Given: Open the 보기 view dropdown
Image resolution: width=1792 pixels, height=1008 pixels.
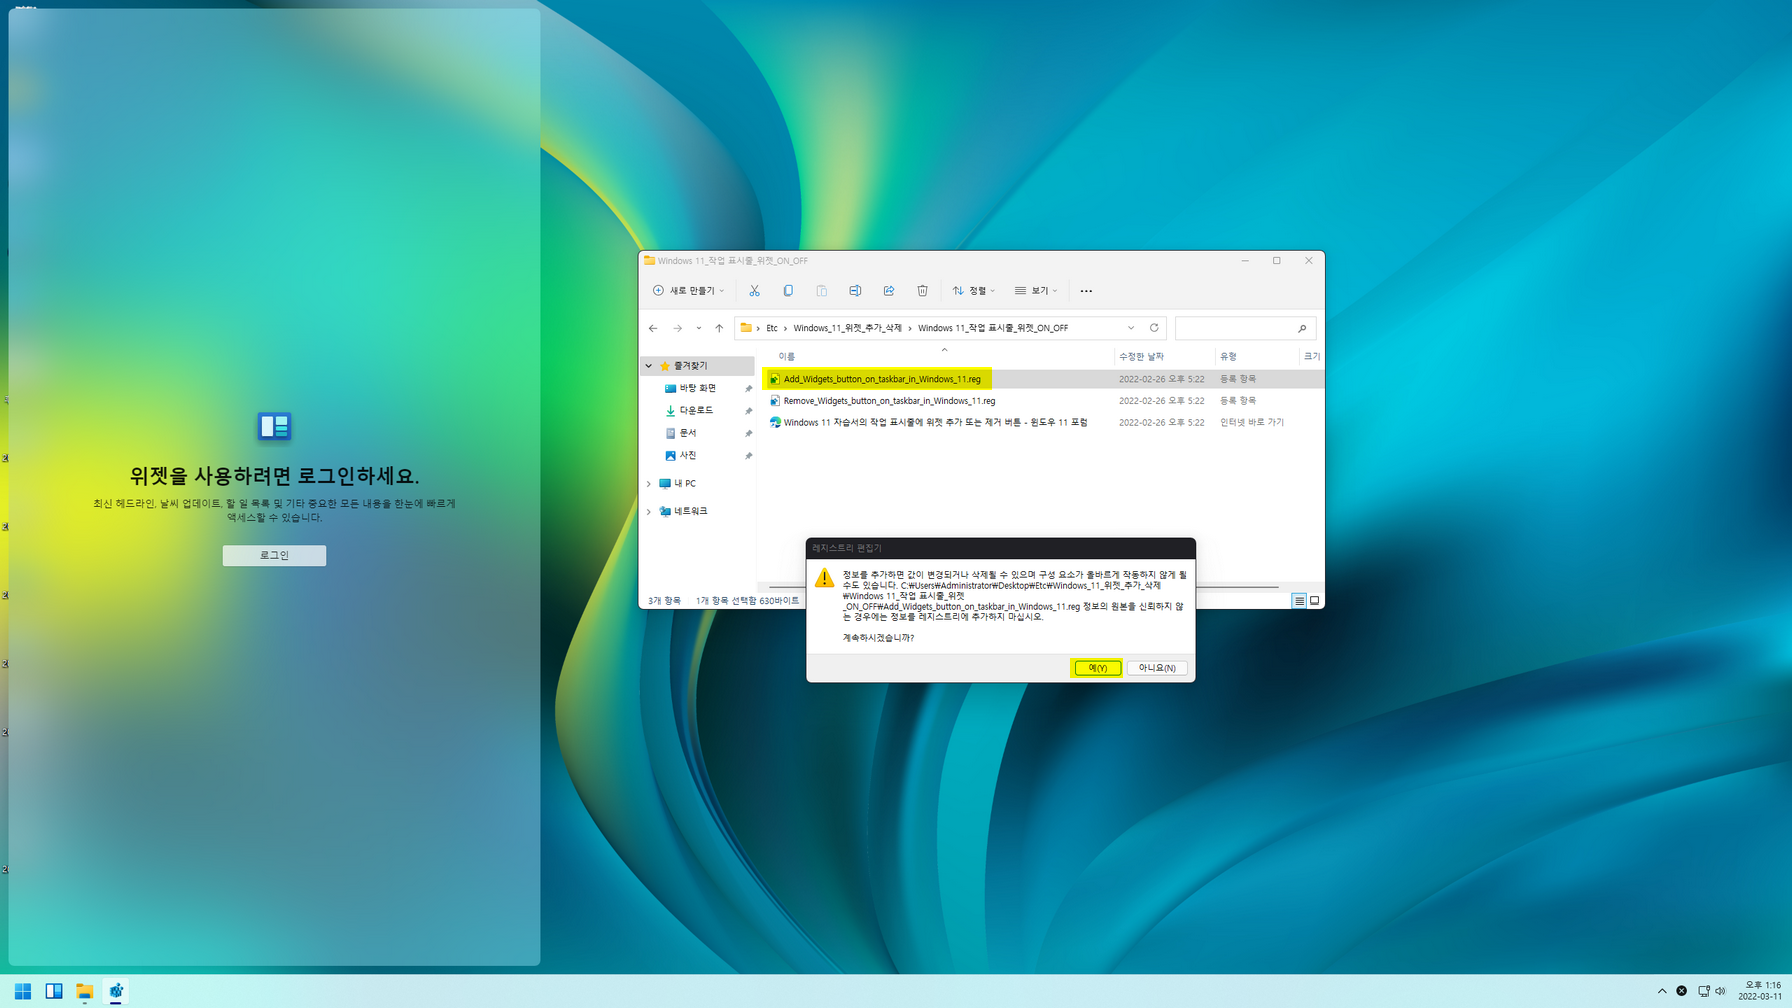Looking at the screenshot, I should 1036,291.
